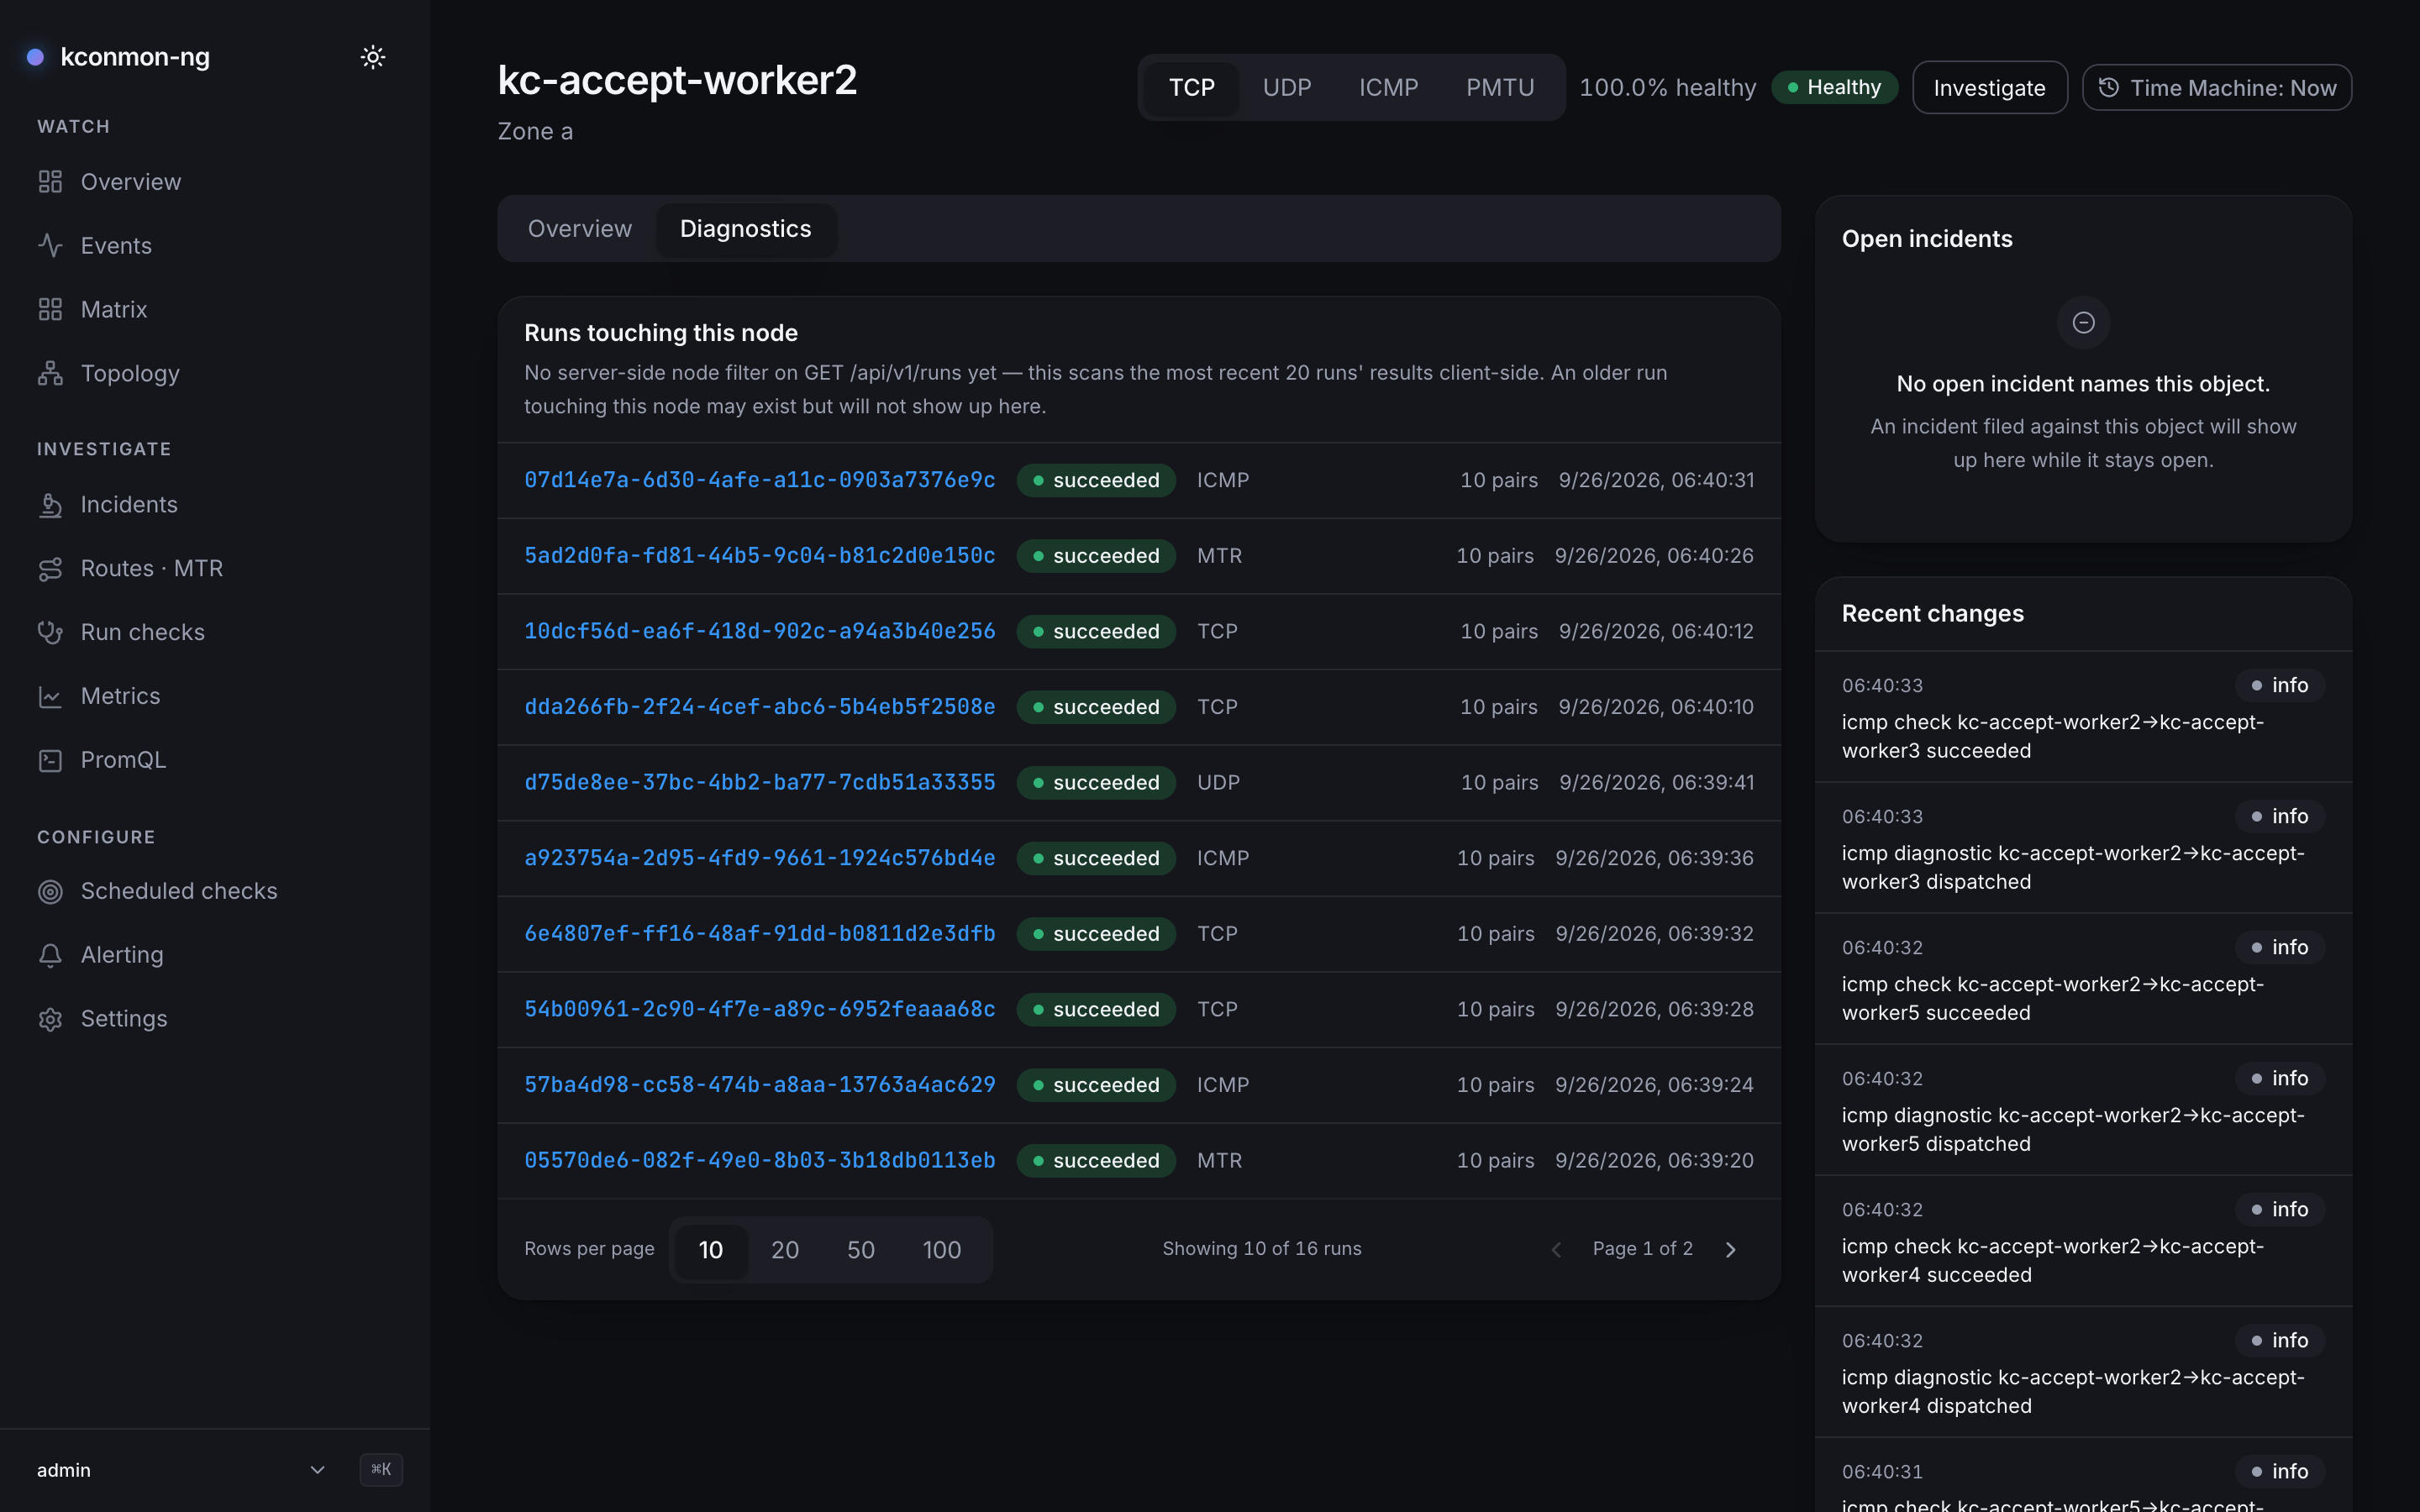Switch protocol to UDP
Image resolution: width=2420 pixels, height=1512 pixels.
[1286, 87]
